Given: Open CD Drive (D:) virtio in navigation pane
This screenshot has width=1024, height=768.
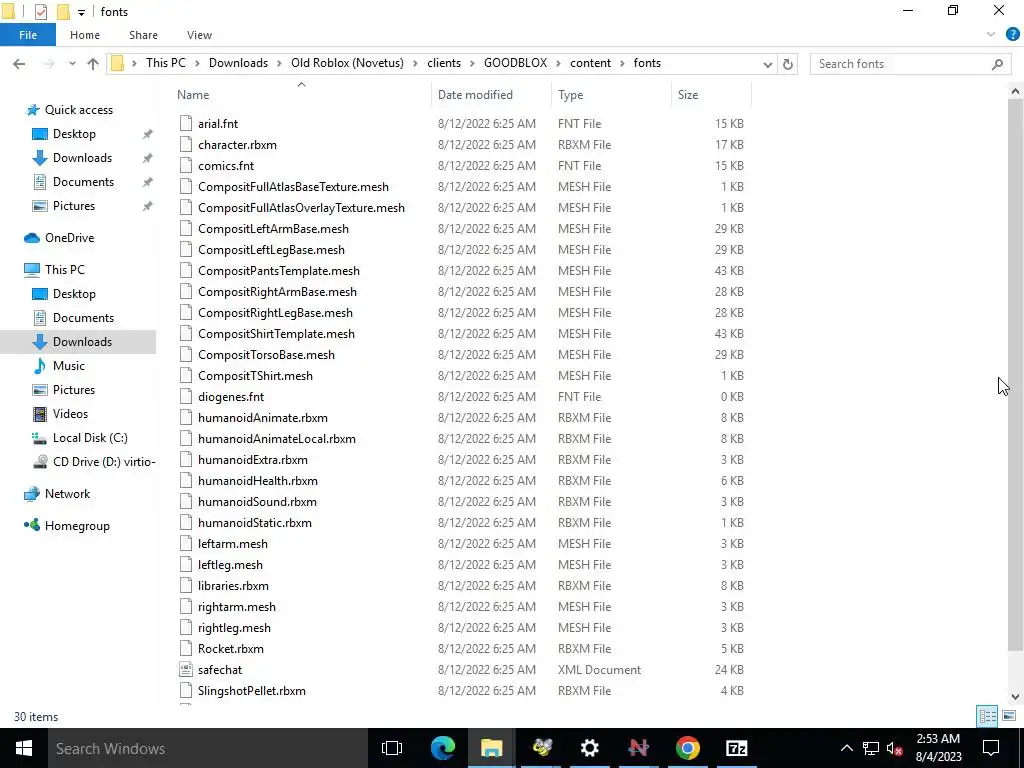Looking at the screenshot, I should click(x=103, y=462).
